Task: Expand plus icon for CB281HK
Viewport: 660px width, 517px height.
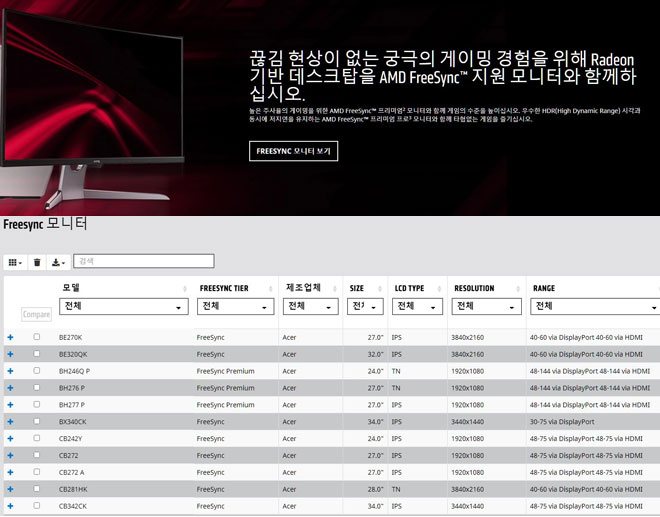Action: [x=11, y=489]
